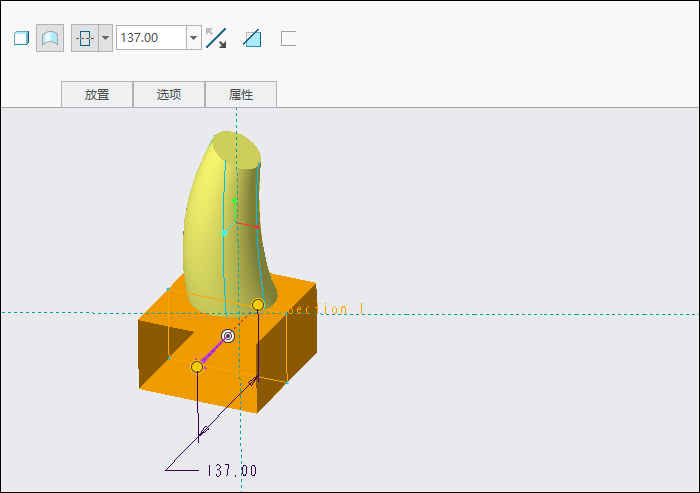Open the 属性 tab
Screen dimensions: 700x493
point(241,94)
